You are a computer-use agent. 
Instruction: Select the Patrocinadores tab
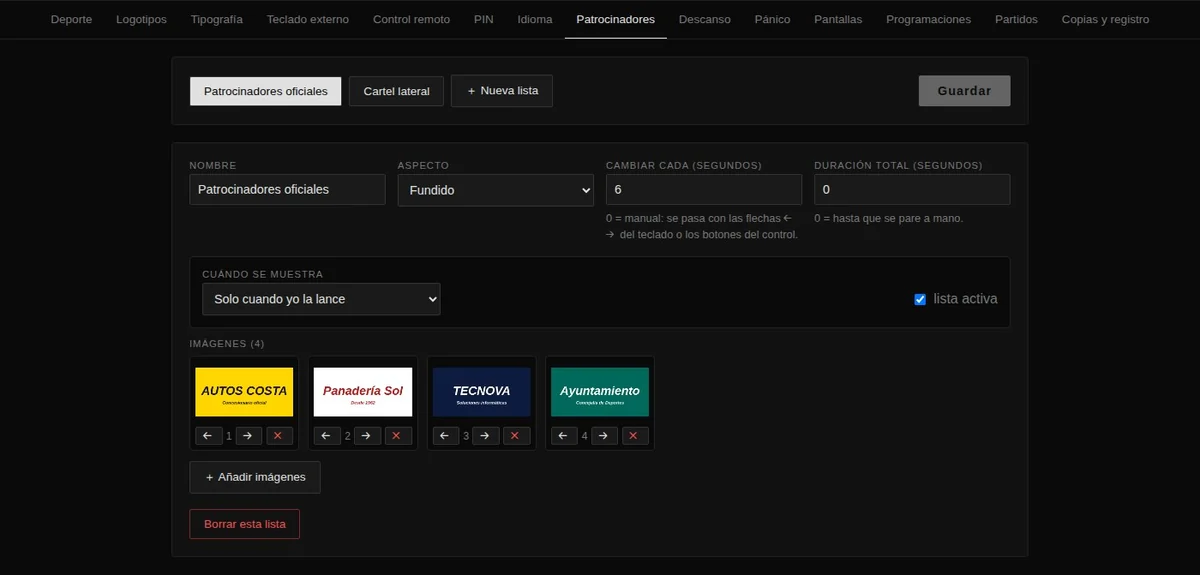point(616,19)
